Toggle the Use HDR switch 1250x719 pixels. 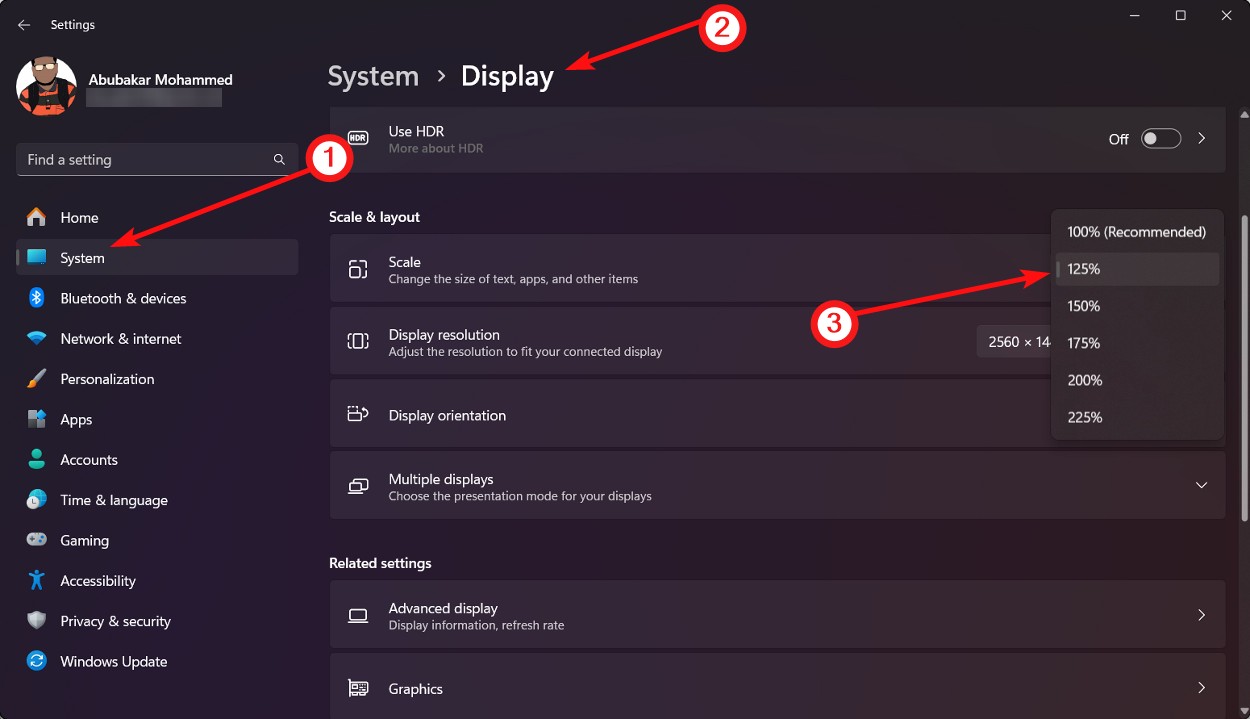(x=1160, y=139)
